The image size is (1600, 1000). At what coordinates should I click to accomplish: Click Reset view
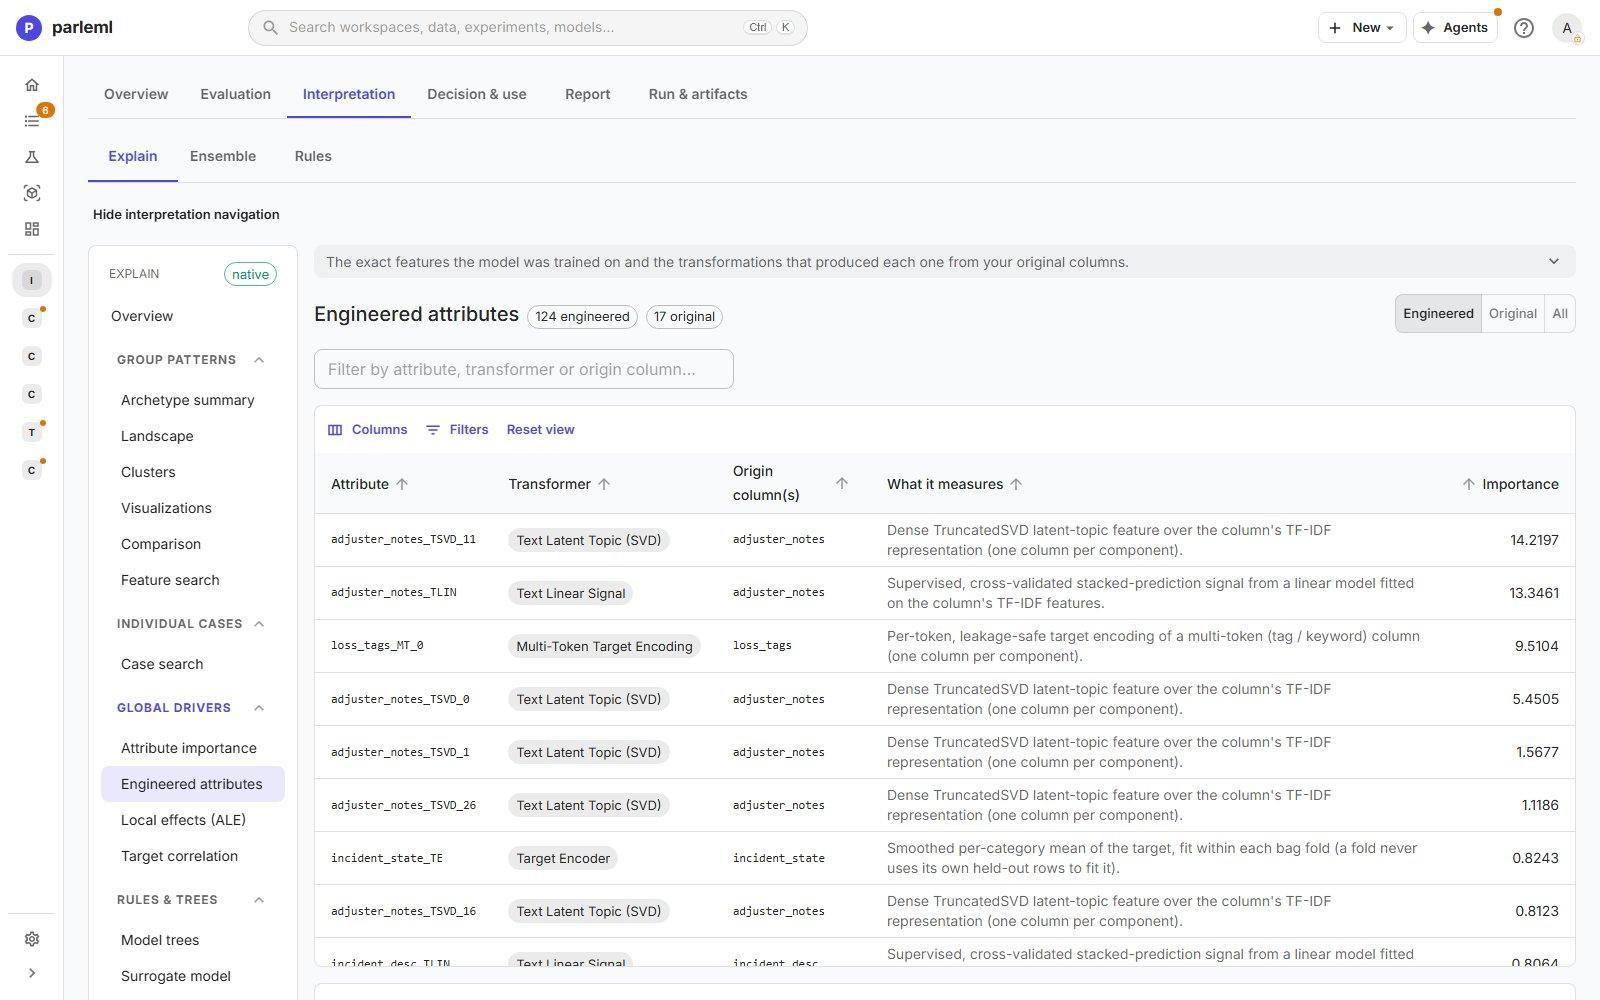tap(540, 430)
